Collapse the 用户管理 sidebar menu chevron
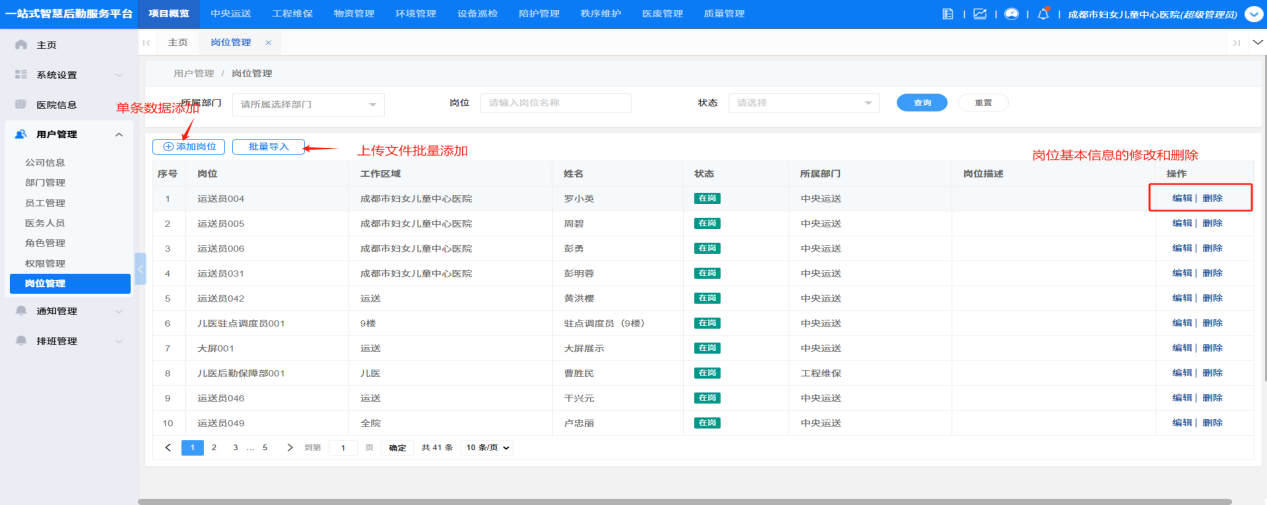Screen dimensions: 1267x505 (x=119, y=134)
